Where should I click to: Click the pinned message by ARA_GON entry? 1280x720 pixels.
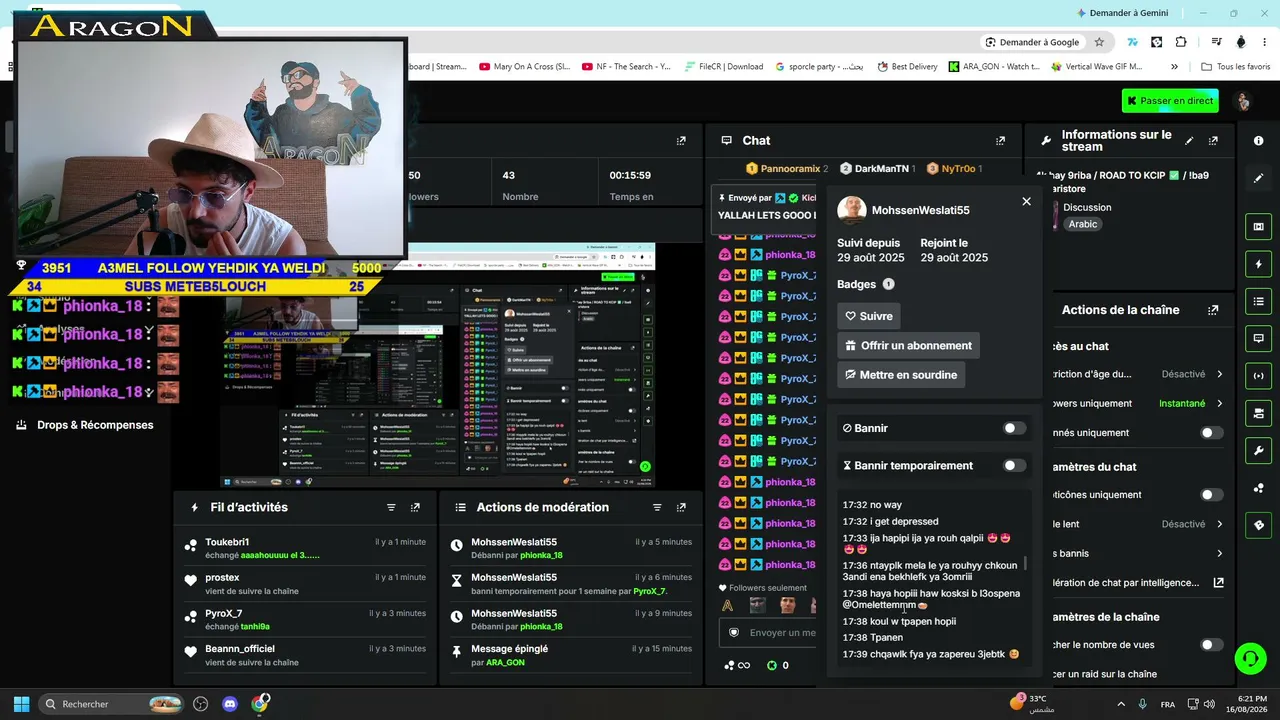tap(569, 655)
